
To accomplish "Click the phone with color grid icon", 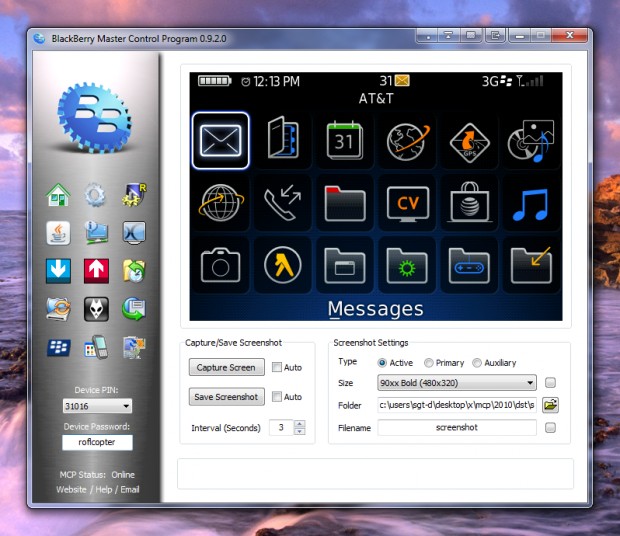I will (96, 347).
